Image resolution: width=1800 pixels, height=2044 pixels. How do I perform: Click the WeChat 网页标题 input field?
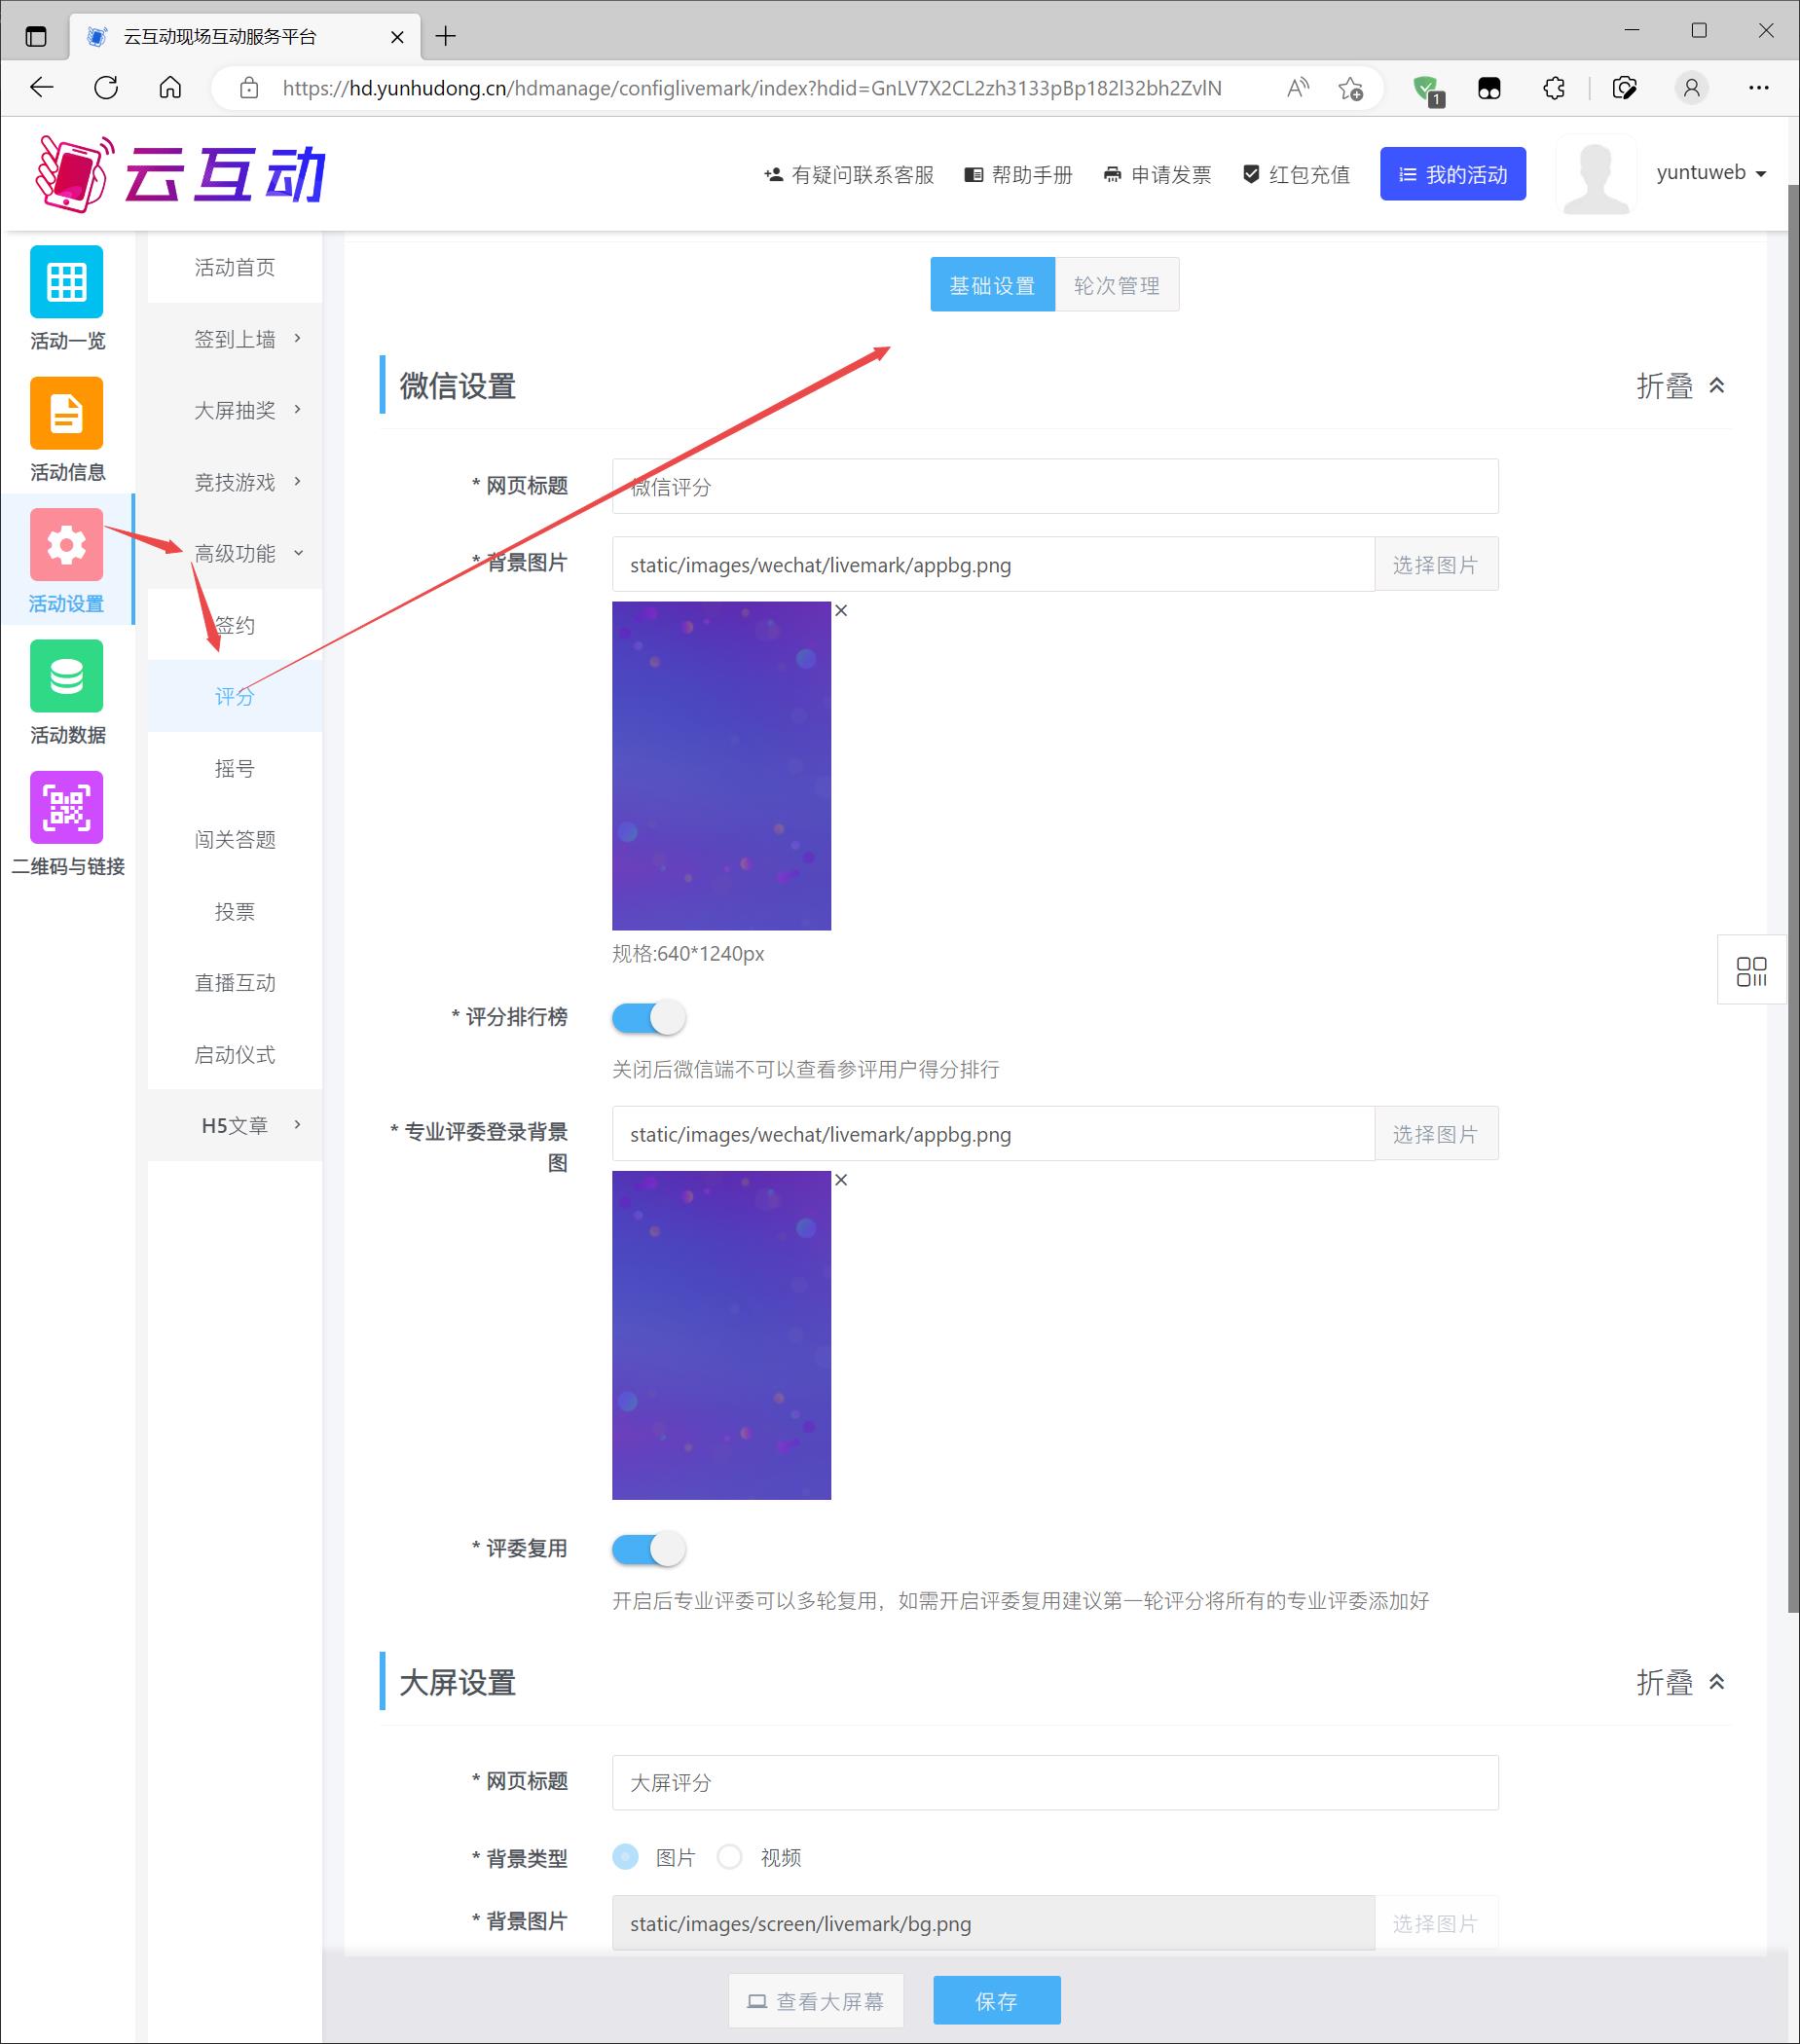point(1054,487)
